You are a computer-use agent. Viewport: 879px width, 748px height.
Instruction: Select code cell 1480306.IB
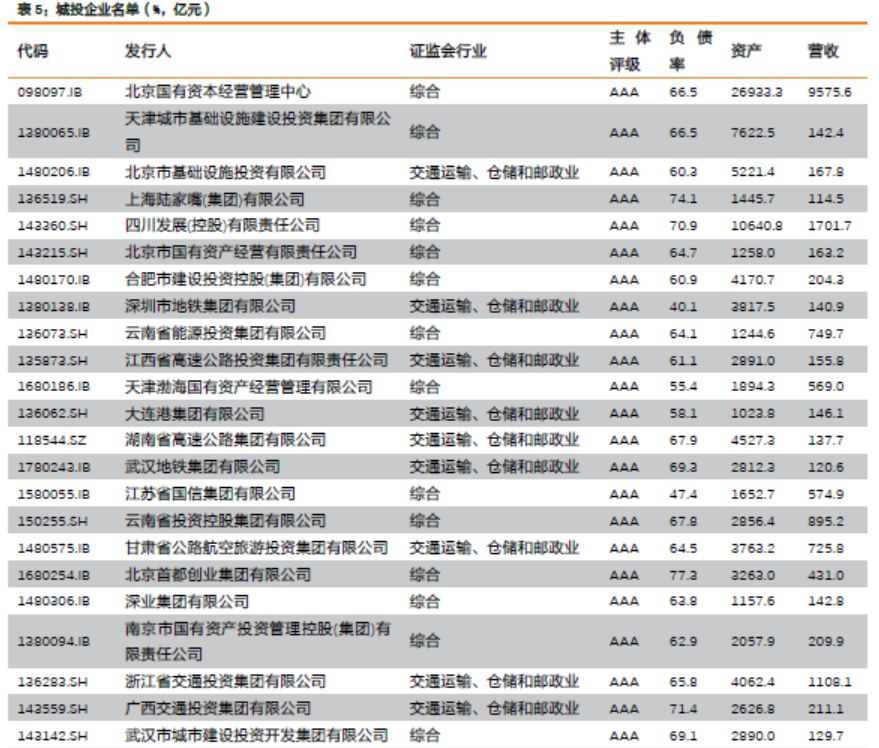53,601
